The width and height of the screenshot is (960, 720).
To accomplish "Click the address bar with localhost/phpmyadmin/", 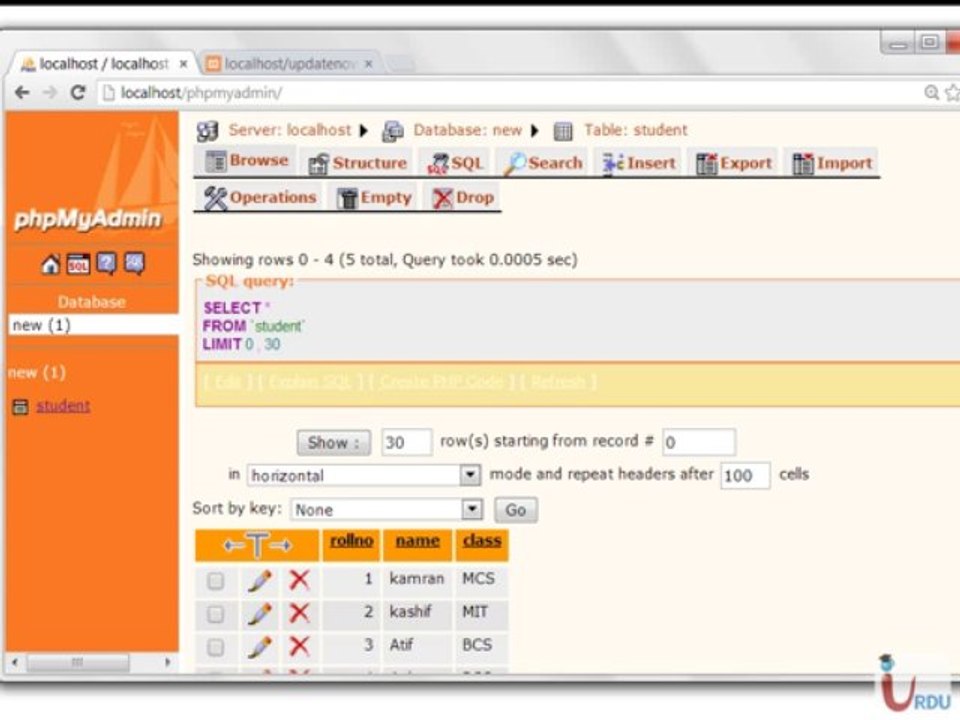I will pyautogui.click(x=508, y=92).
